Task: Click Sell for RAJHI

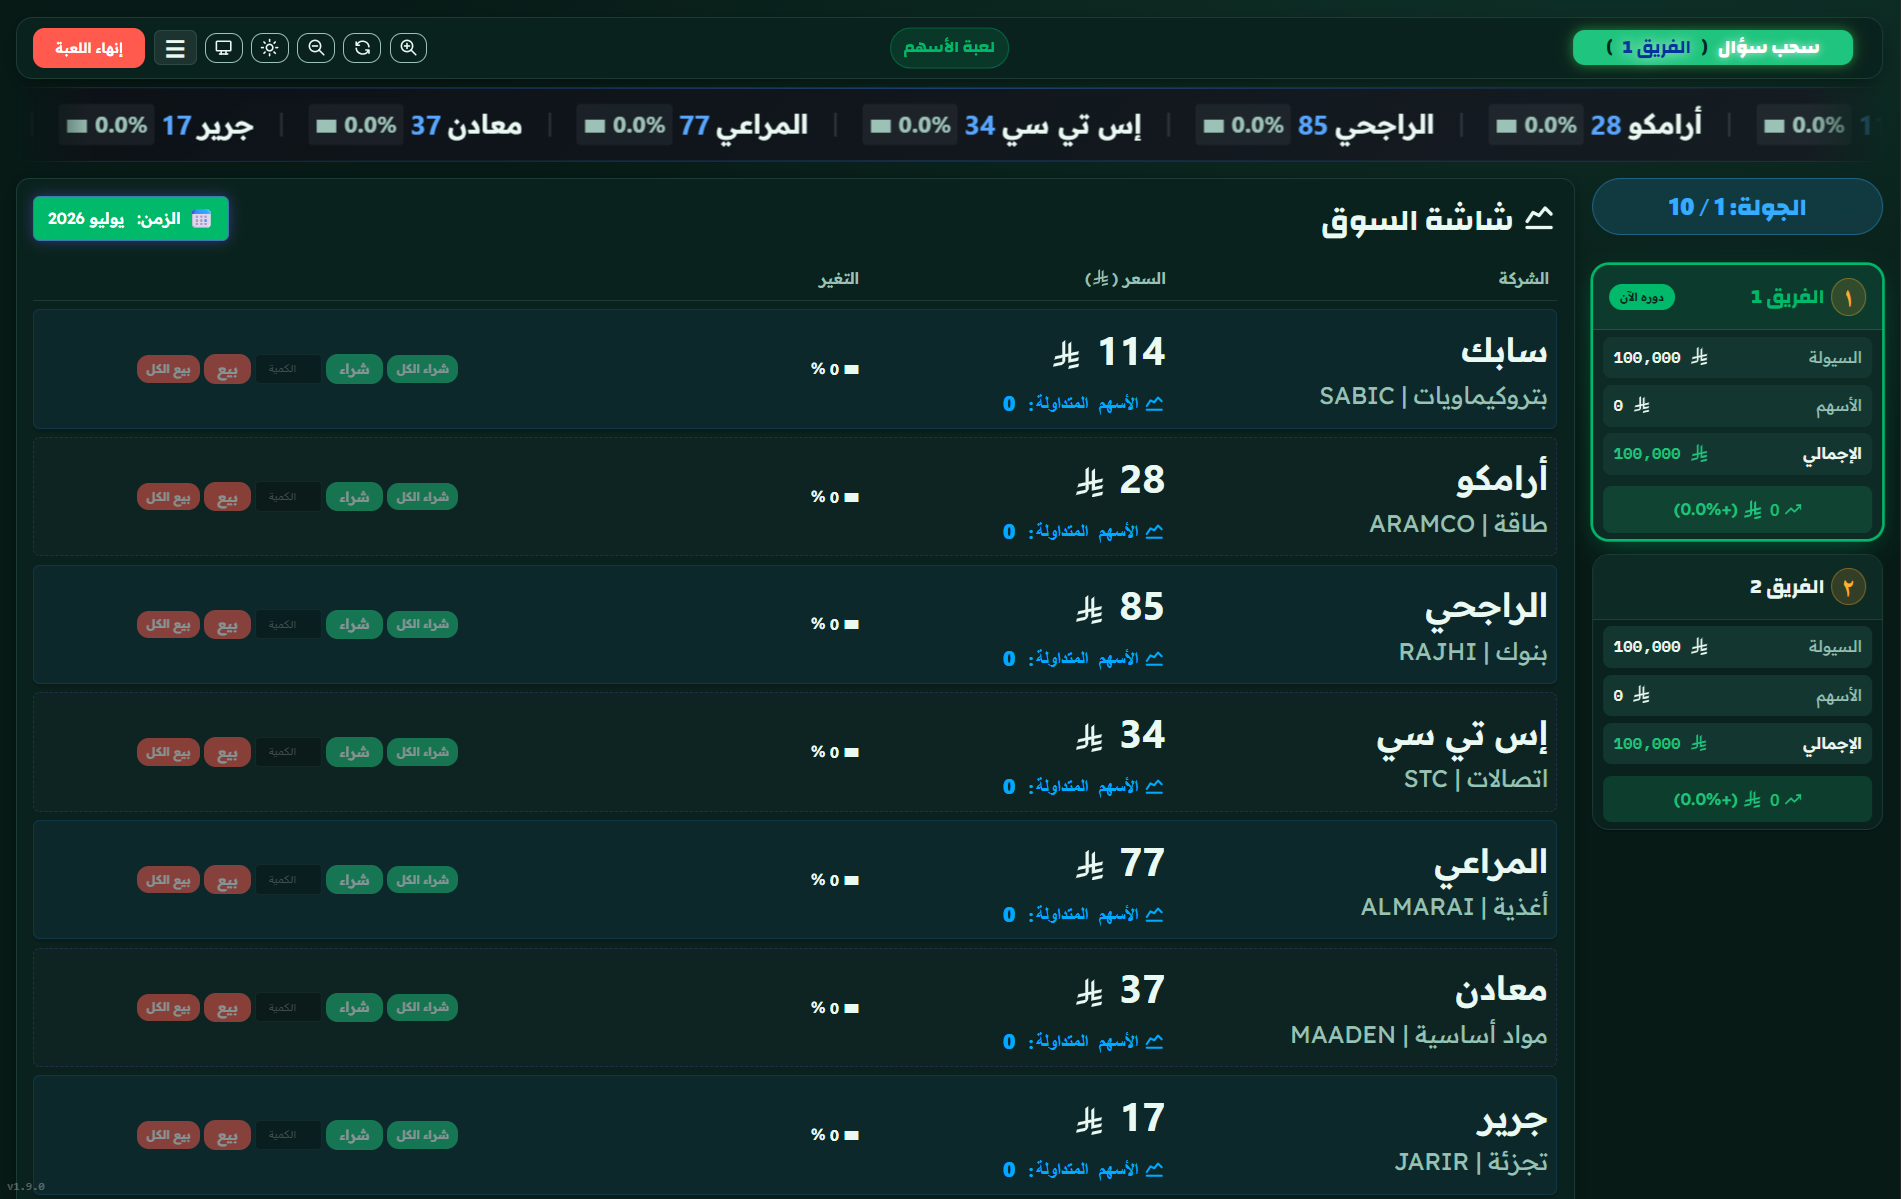Action: point(227,624)
